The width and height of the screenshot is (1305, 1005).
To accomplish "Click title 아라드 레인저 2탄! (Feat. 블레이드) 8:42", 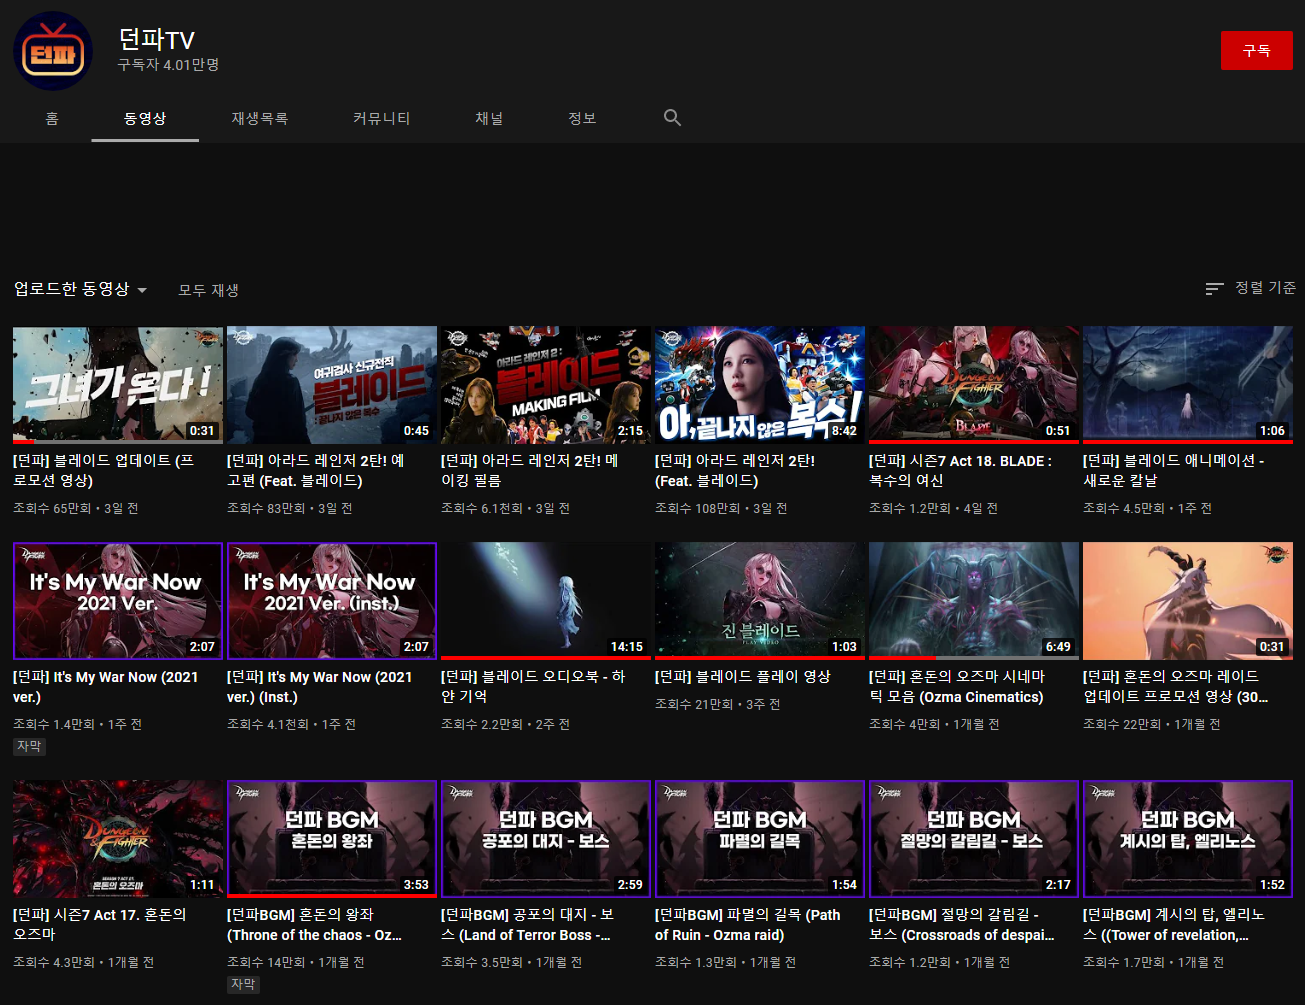I will coord(735,471).
